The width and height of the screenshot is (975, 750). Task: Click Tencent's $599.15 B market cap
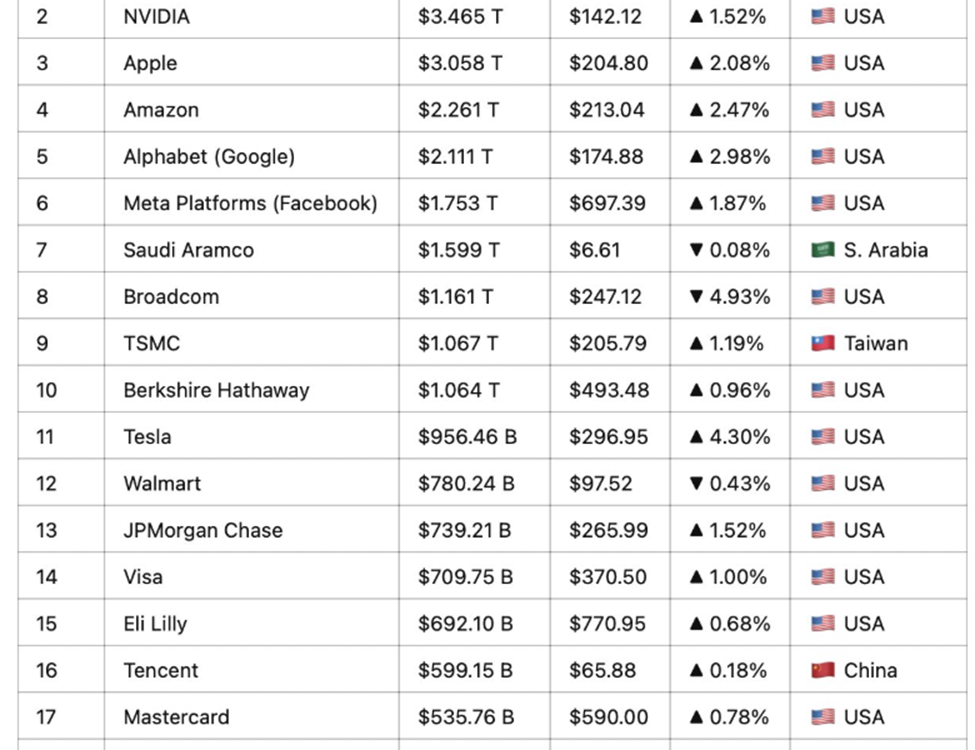click(x=465, y=671)
